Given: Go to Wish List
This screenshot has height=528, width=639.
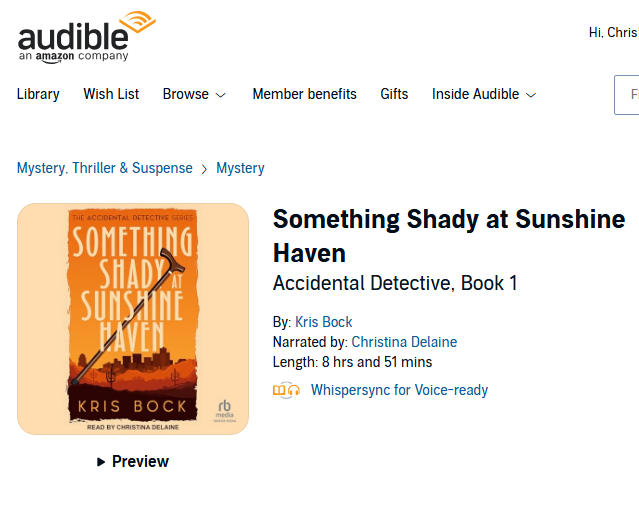Looking at the screenshot, I should pyautogui.click(x=111, y=94).
